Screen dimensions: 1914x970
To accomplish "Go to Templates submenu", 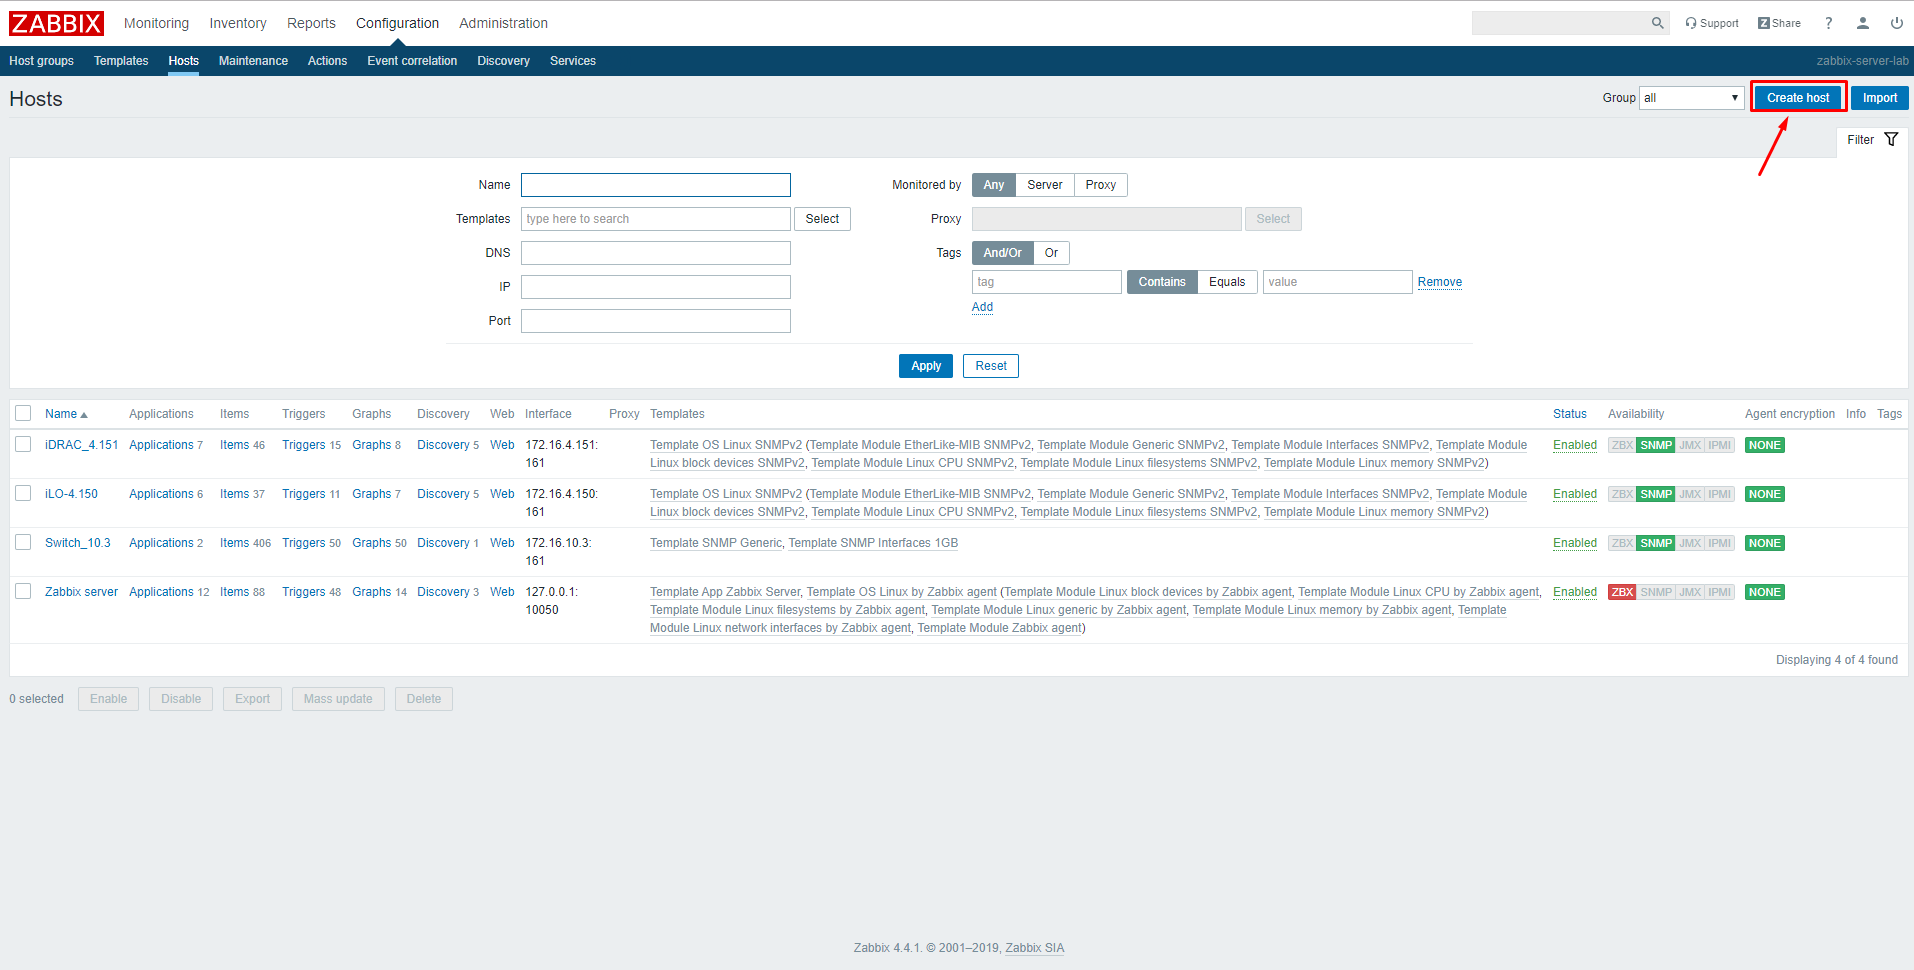I will [x=121, y=61].
